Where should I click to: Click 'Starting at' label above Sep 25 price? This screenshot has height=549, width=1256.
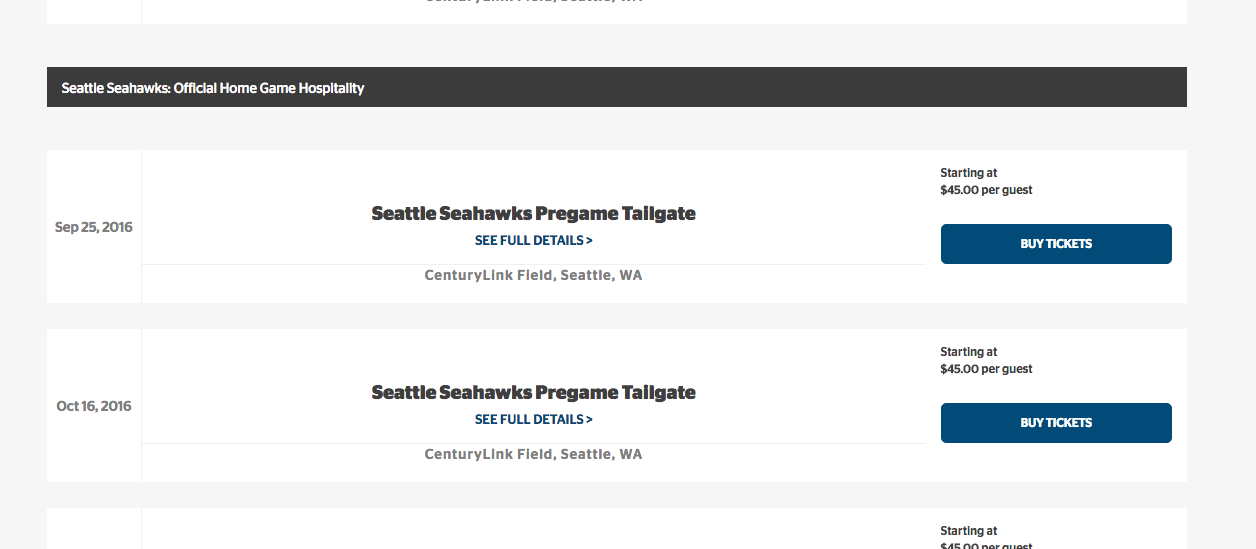969,173
